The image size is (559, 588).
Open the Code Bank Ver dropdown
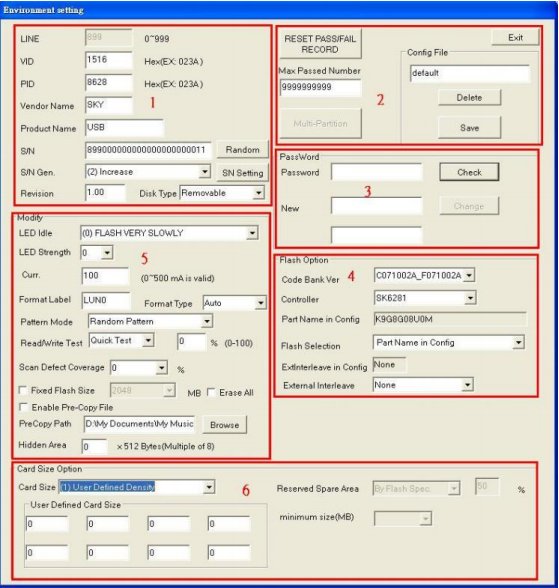[469, 275]
